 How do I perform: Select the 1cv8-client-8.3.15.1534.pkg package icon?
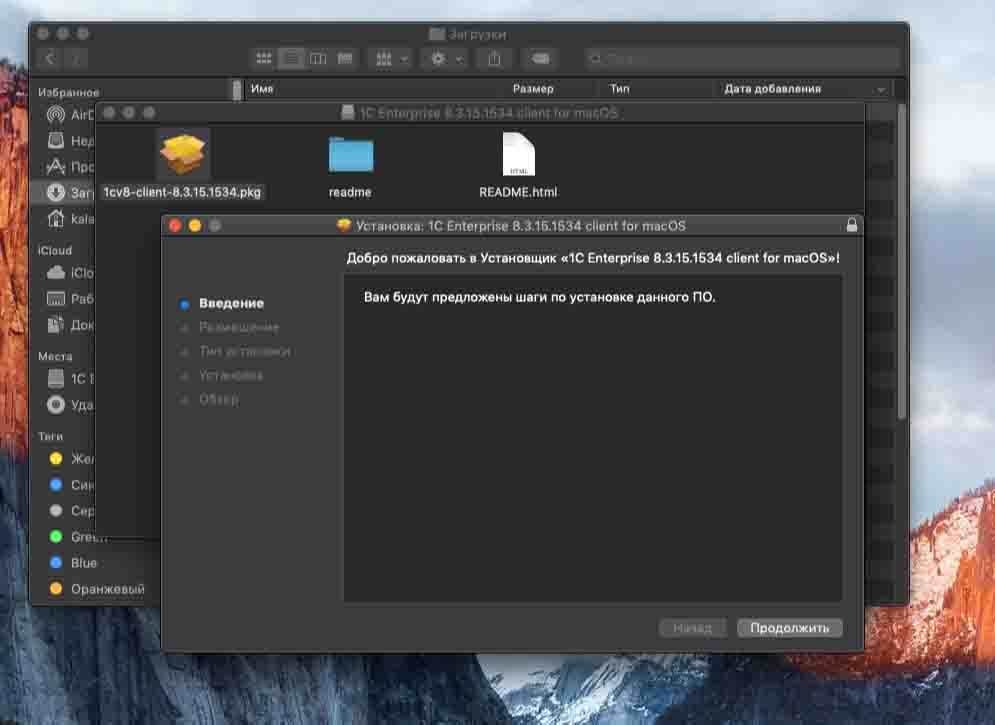point(183,154)
